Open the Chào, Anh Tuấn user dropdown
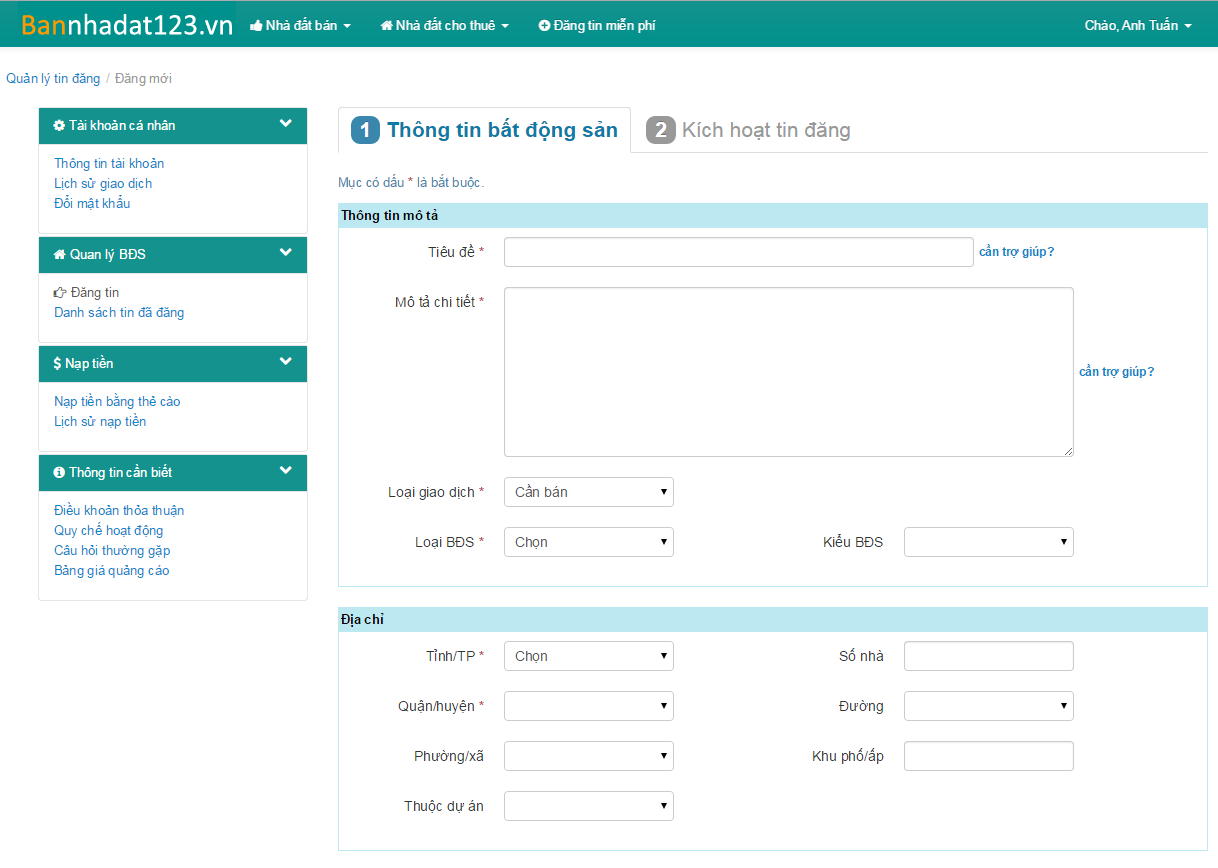Viewport: 1218px width, 868px height. click(x=1137, y=26)
